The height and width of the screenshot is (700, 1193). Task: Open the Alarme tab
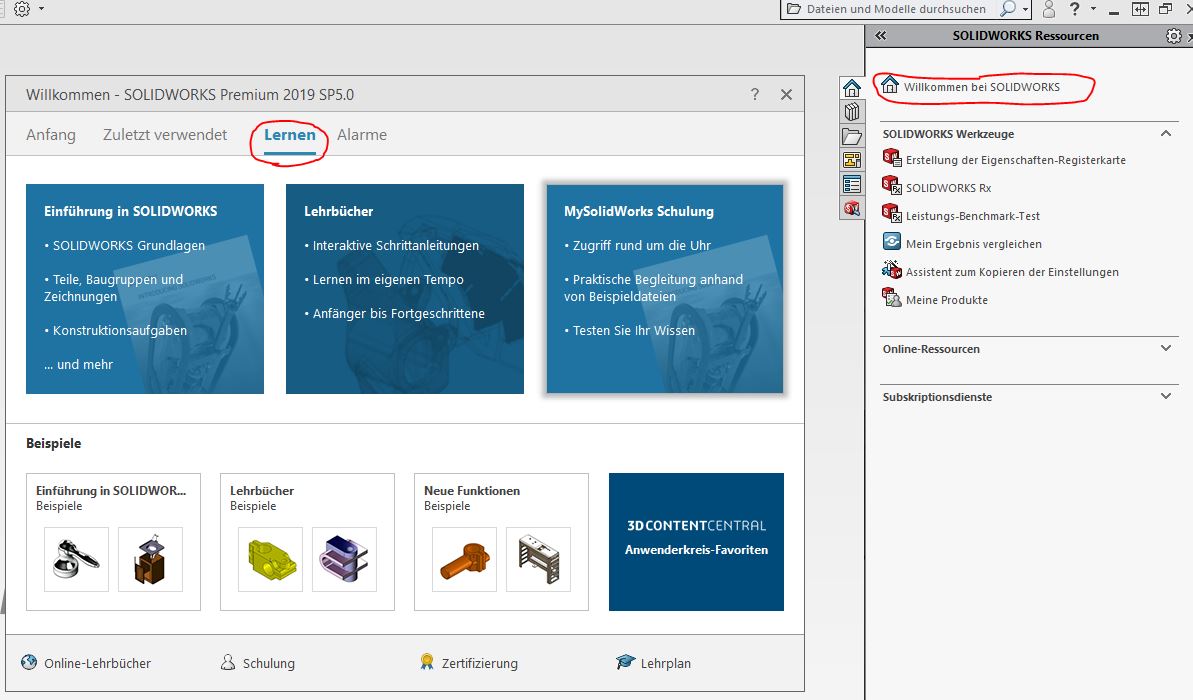[x=362, y=135]
